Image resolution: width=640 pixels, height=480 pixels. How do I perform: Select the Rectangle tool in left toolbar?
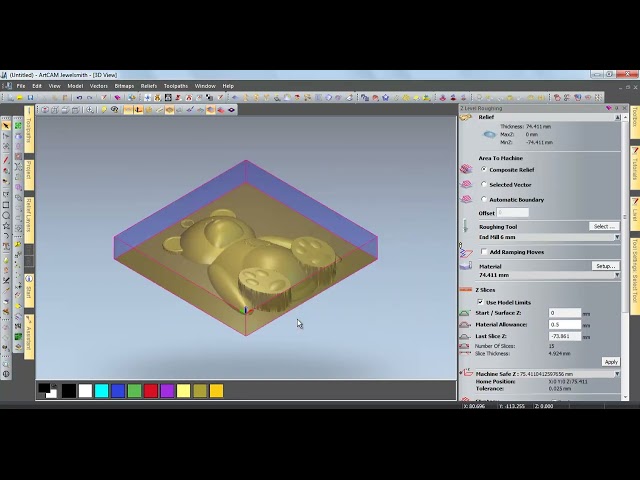coord(6,205)
